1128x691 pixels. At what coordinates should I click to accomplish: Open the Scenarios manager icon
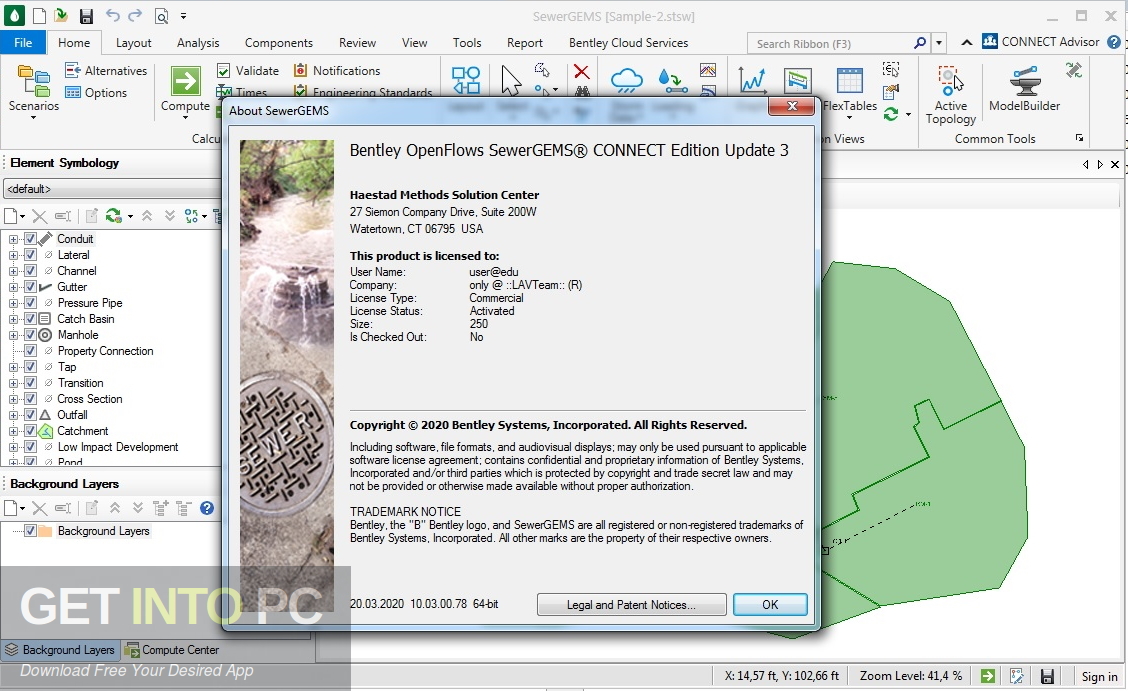click(34, 81)
